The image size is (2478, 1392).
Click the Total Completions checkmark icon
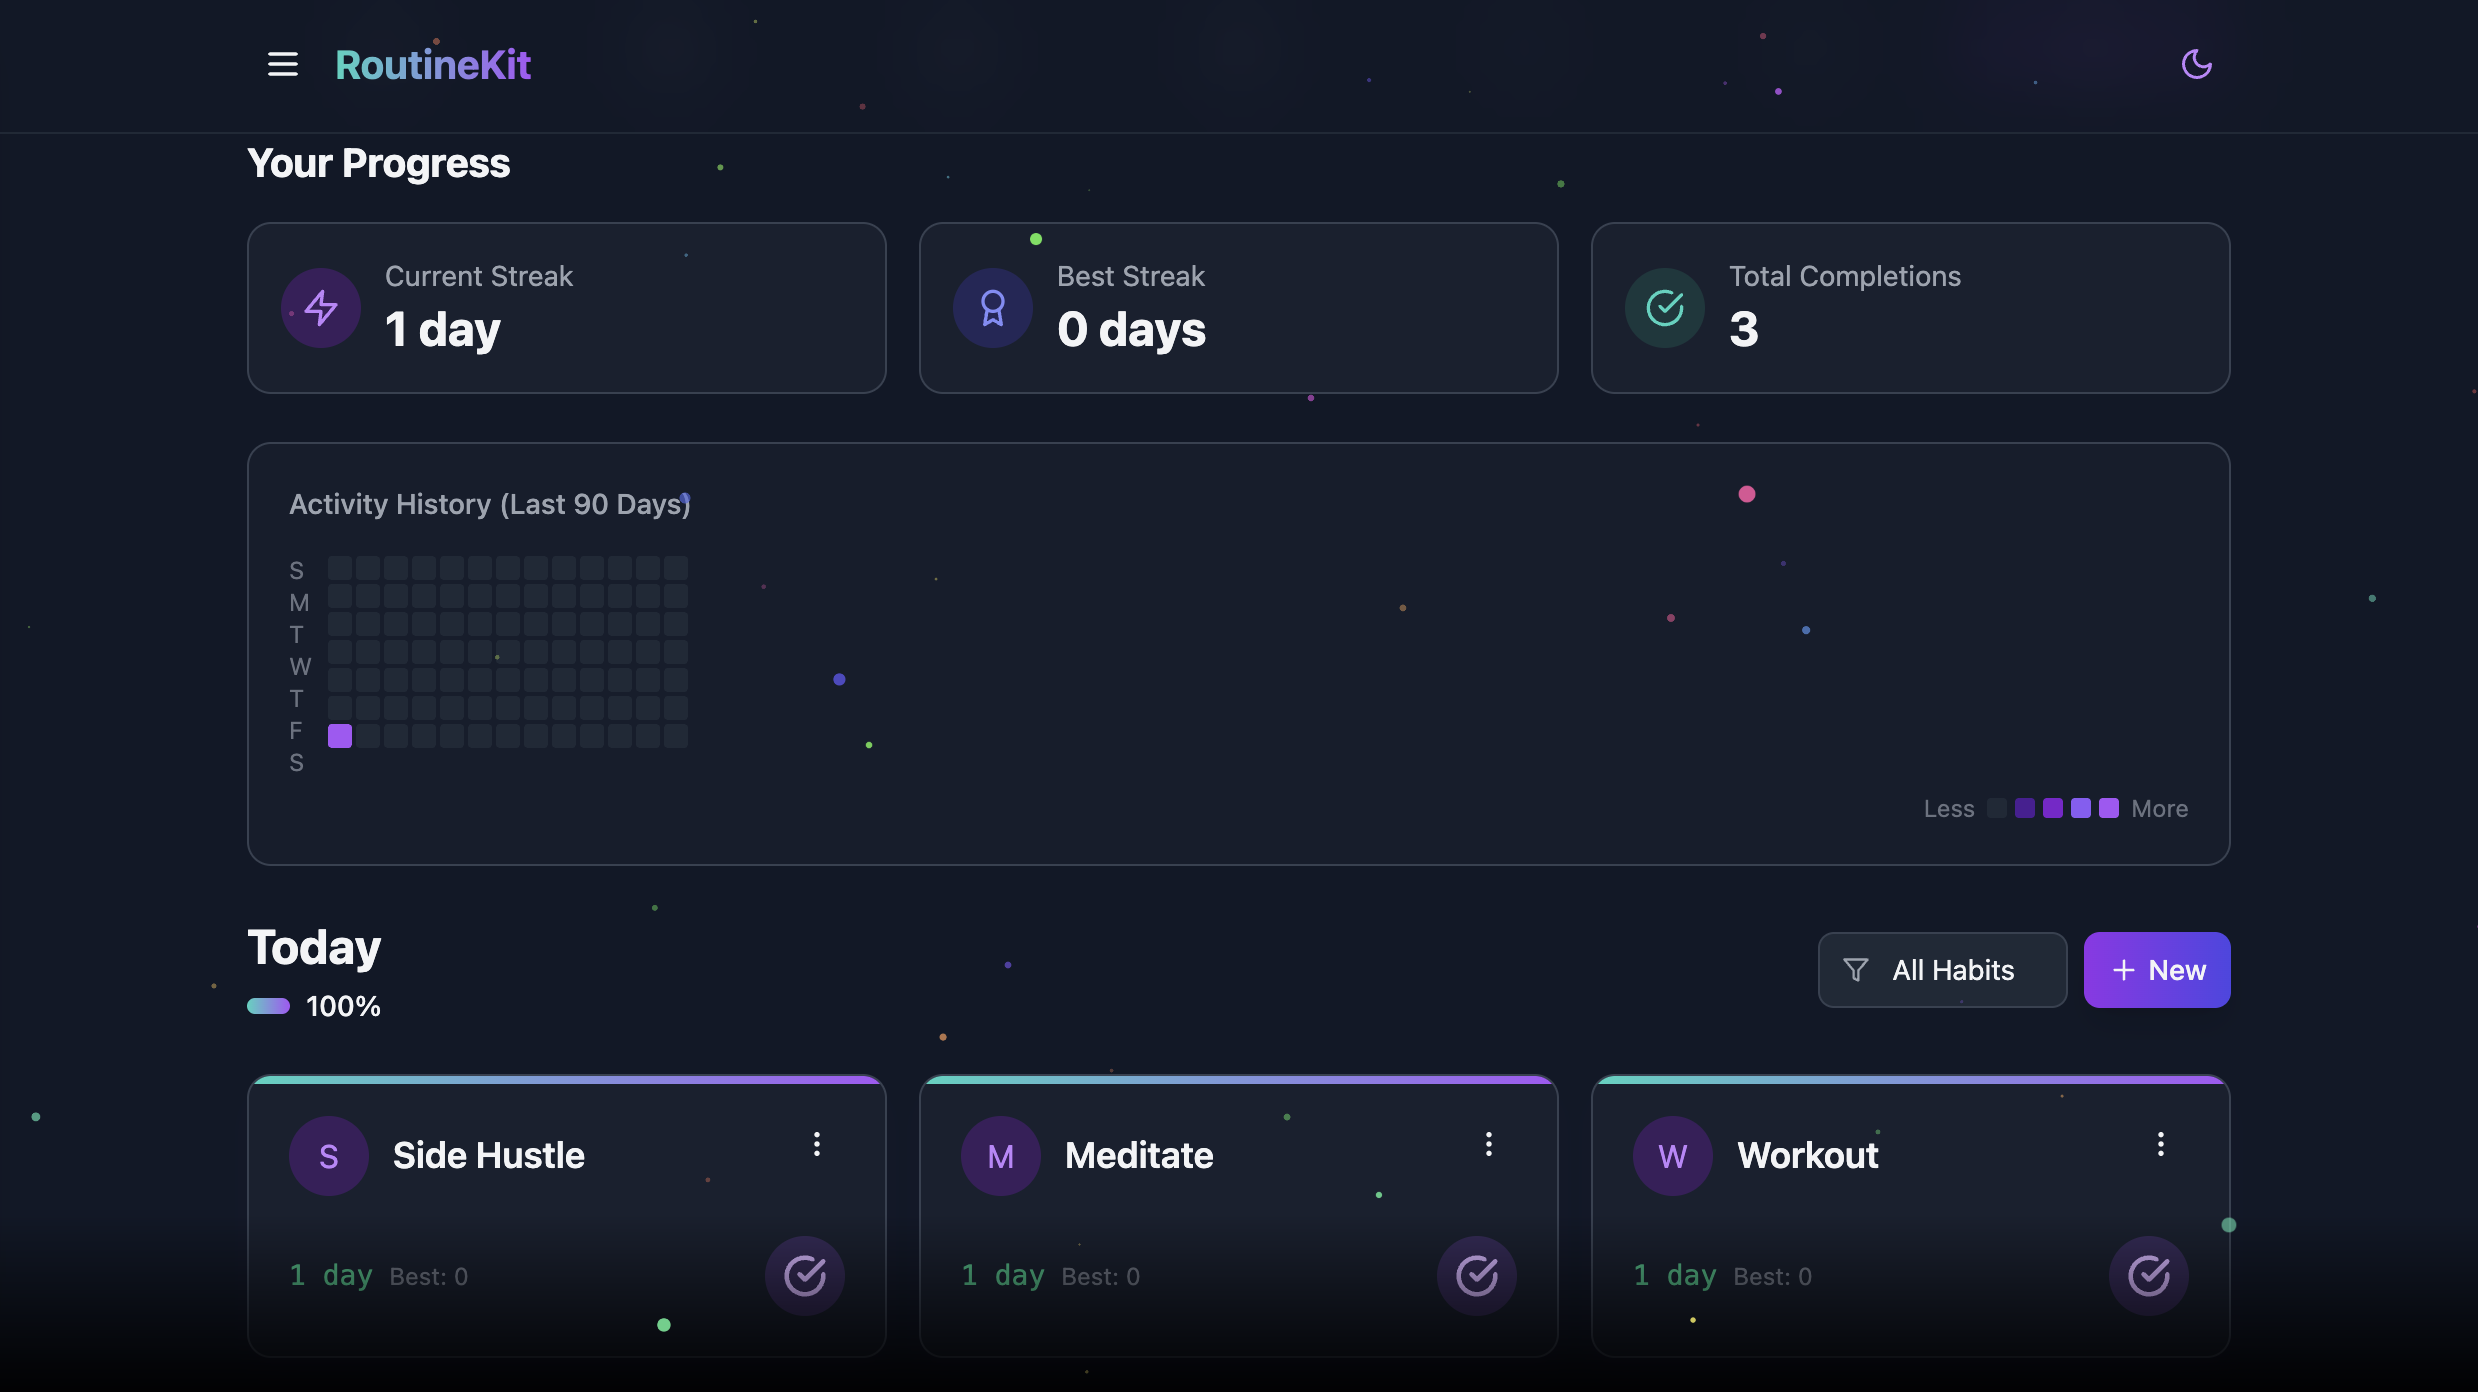pos(1665,308)
